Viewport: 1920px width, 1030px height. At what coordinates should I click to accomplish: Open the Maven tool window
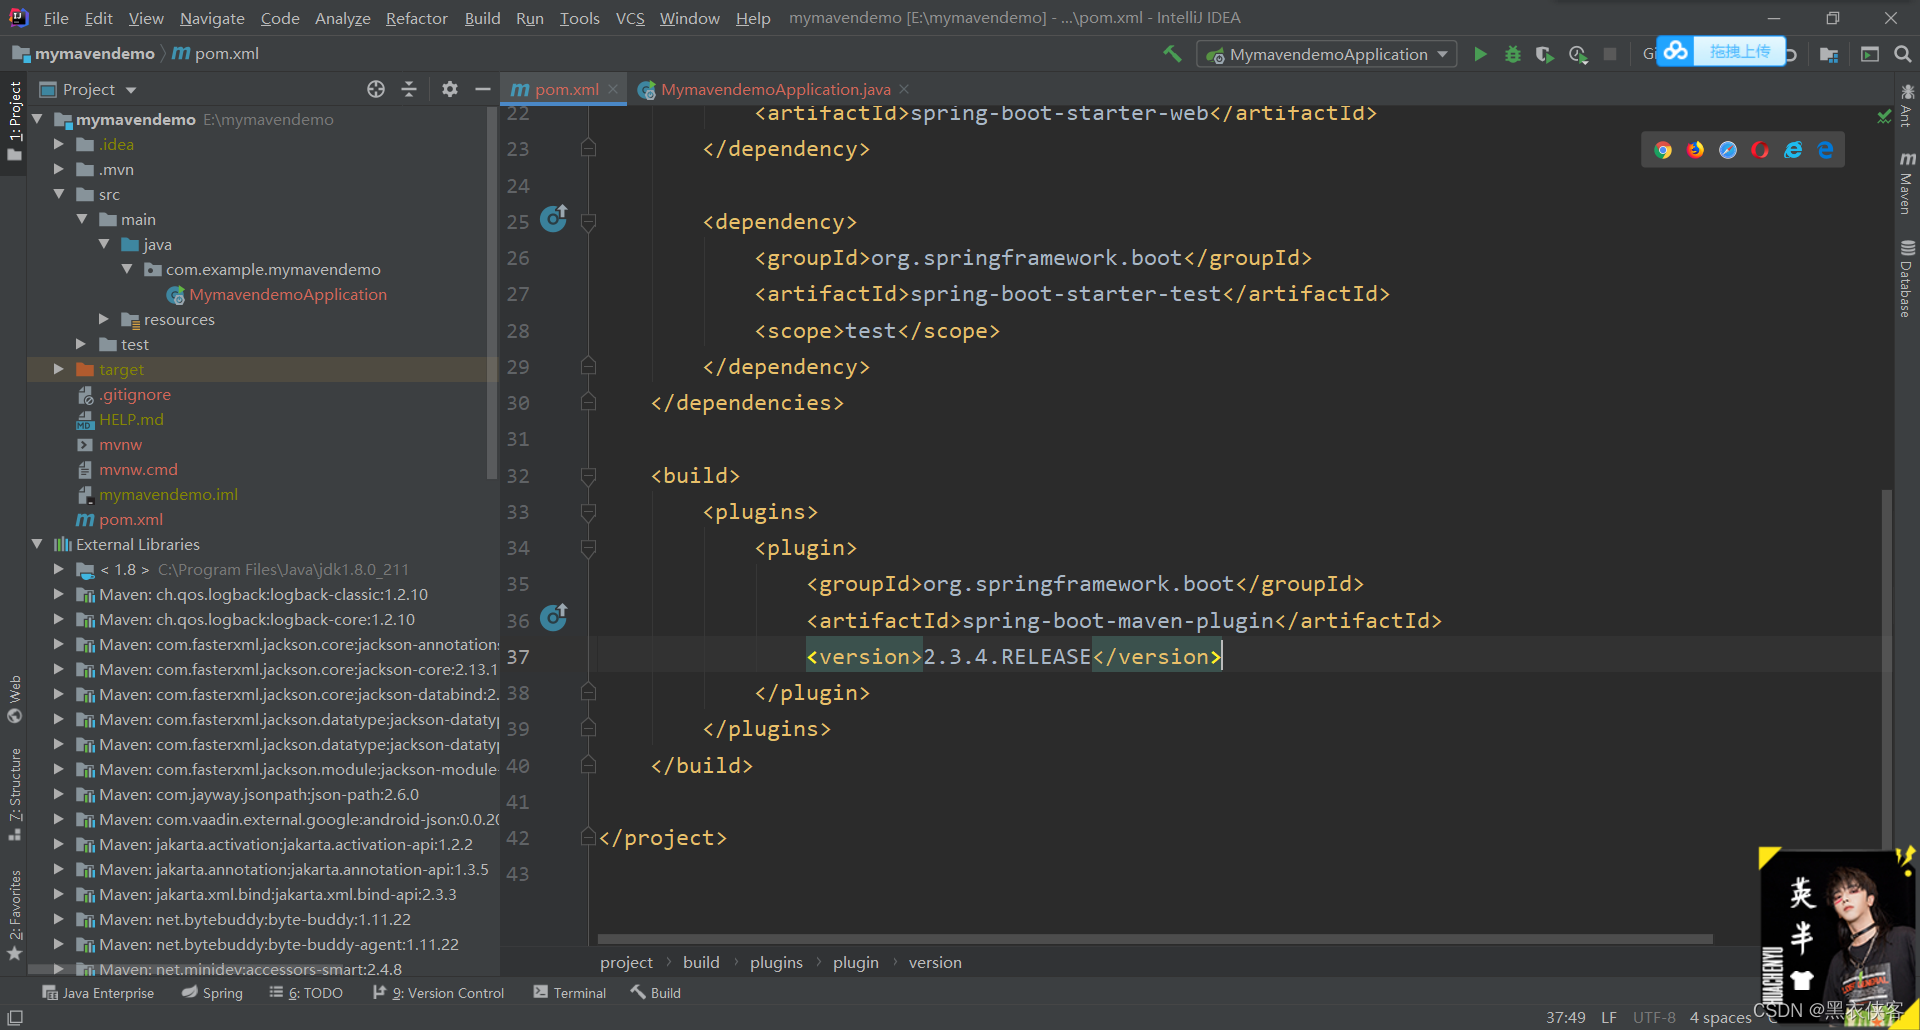(x=1907, y=183)
